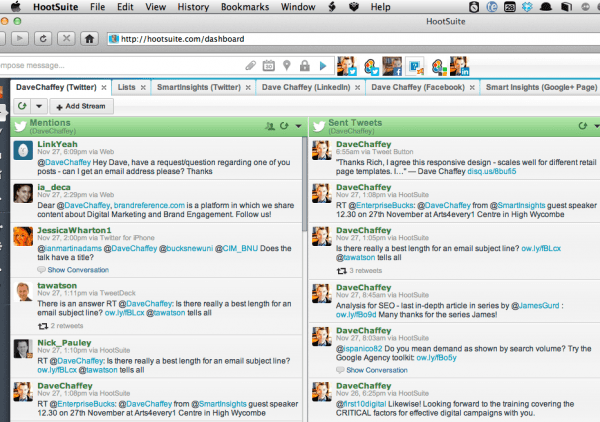Close the DaveChaffey (Twitter) tab
This screenshot has height=422, width=600.
104,88
